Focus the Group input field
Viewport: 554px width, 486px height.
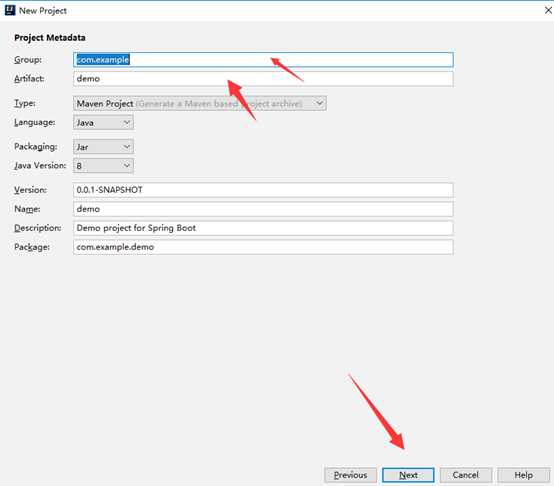[x=263, y=60]
